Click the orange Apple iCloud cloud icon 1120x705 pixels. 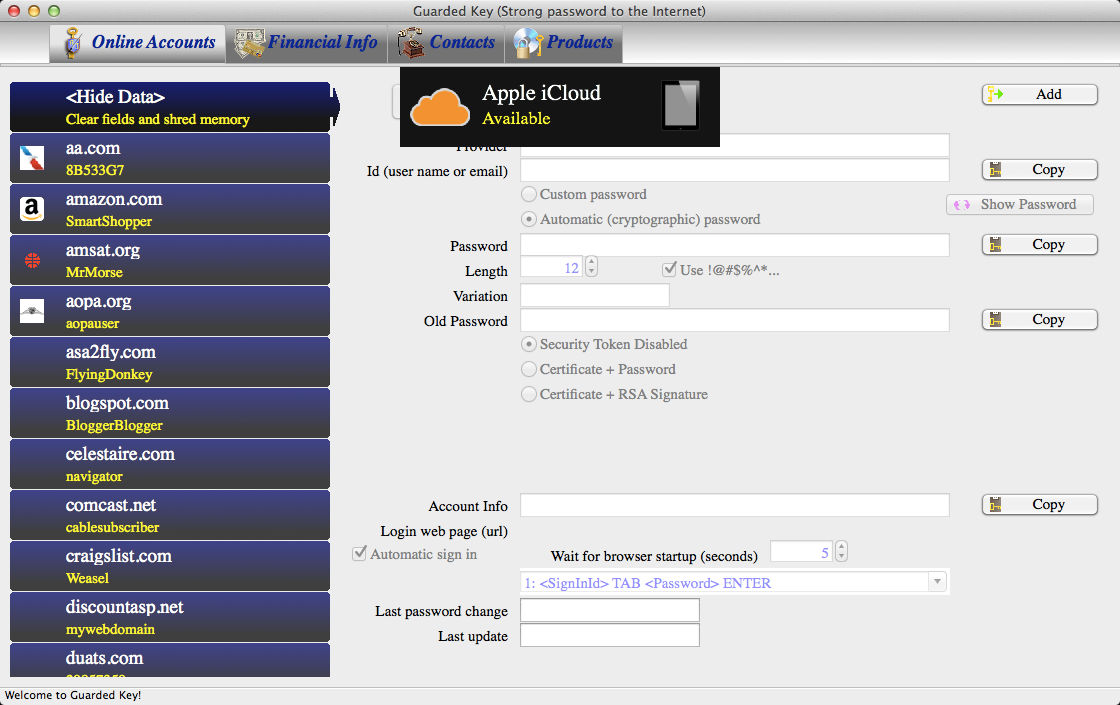440,107
